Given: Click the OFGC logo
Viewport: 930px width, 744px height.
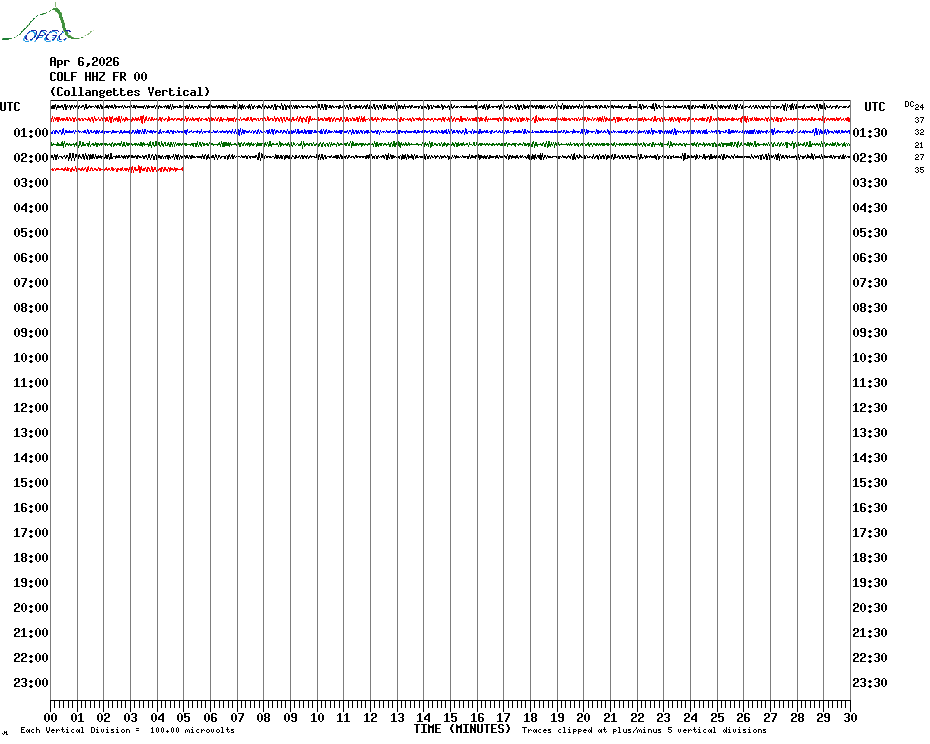Looking at the screenshot, I should pos(46,24).
